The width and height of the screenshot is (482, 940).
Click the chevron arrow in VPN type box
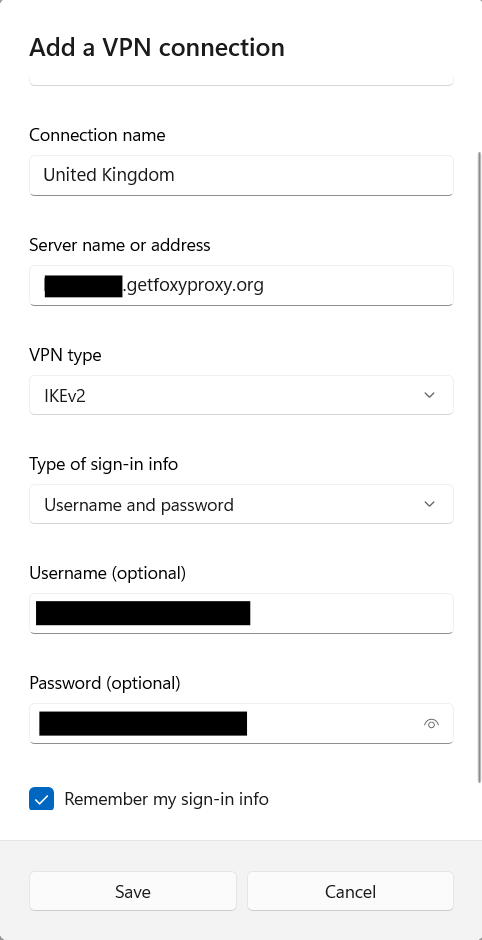click(429, 395)
